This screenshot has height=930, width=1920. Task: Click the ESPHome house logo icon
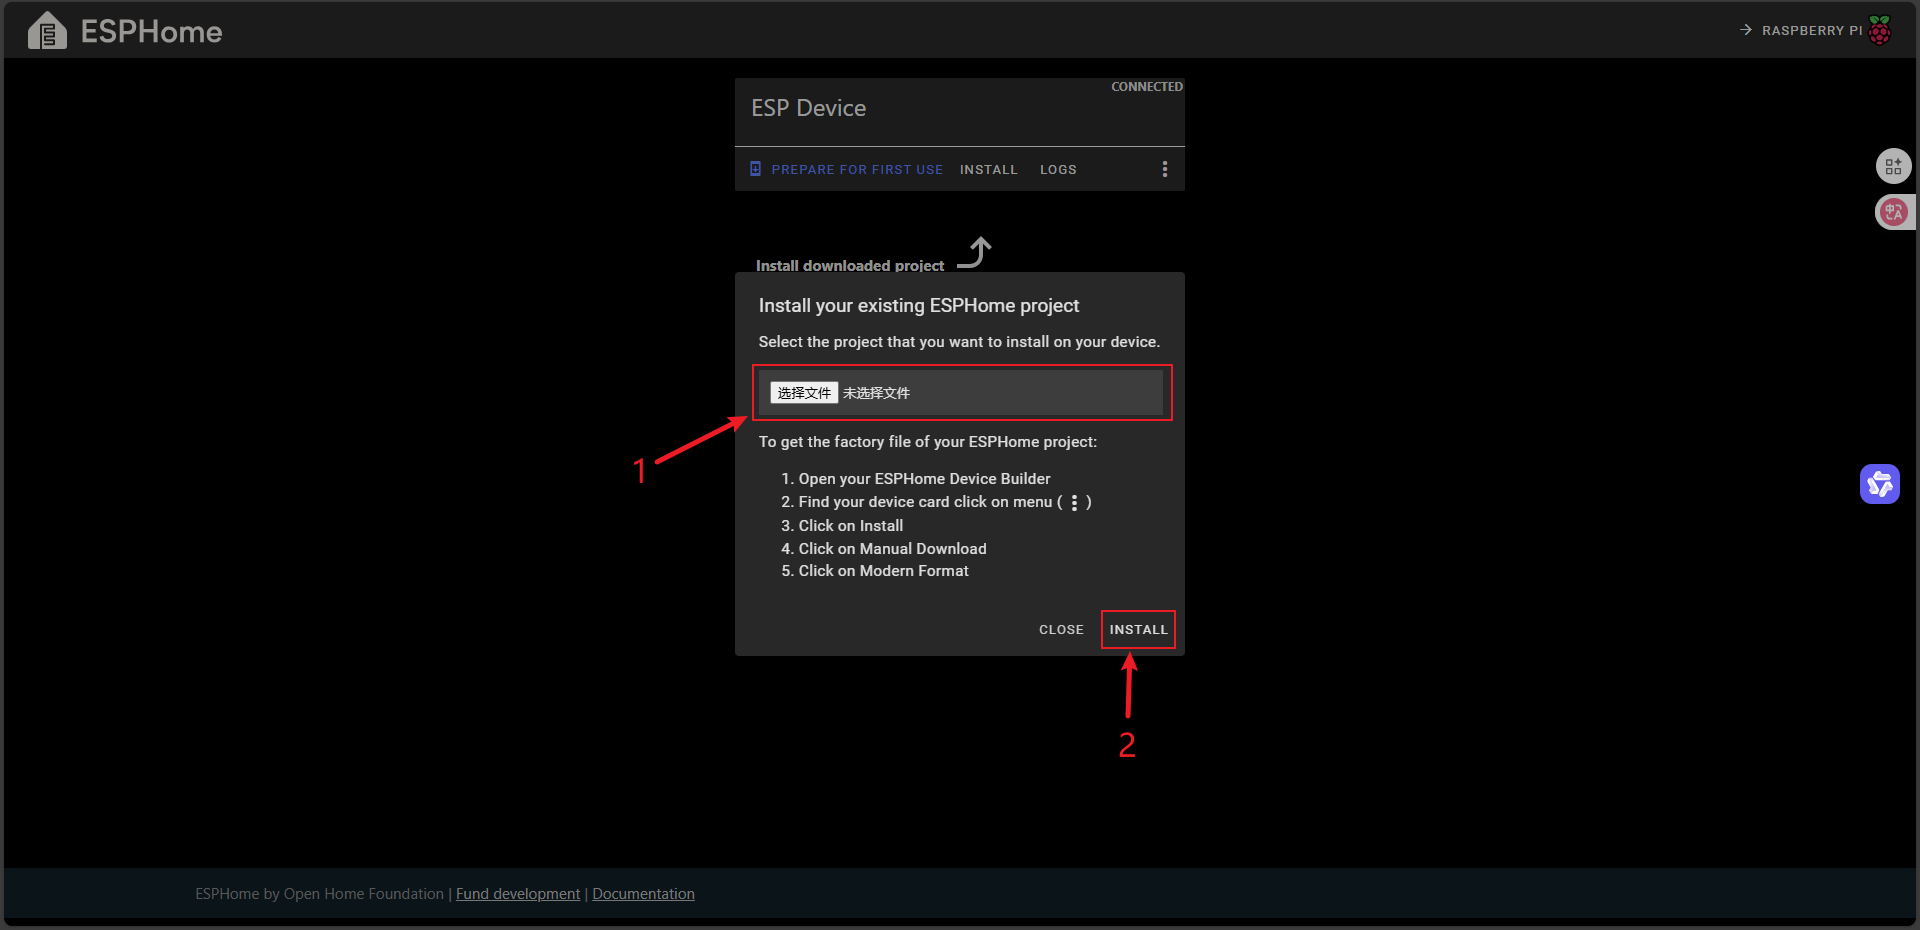[47, 31]
